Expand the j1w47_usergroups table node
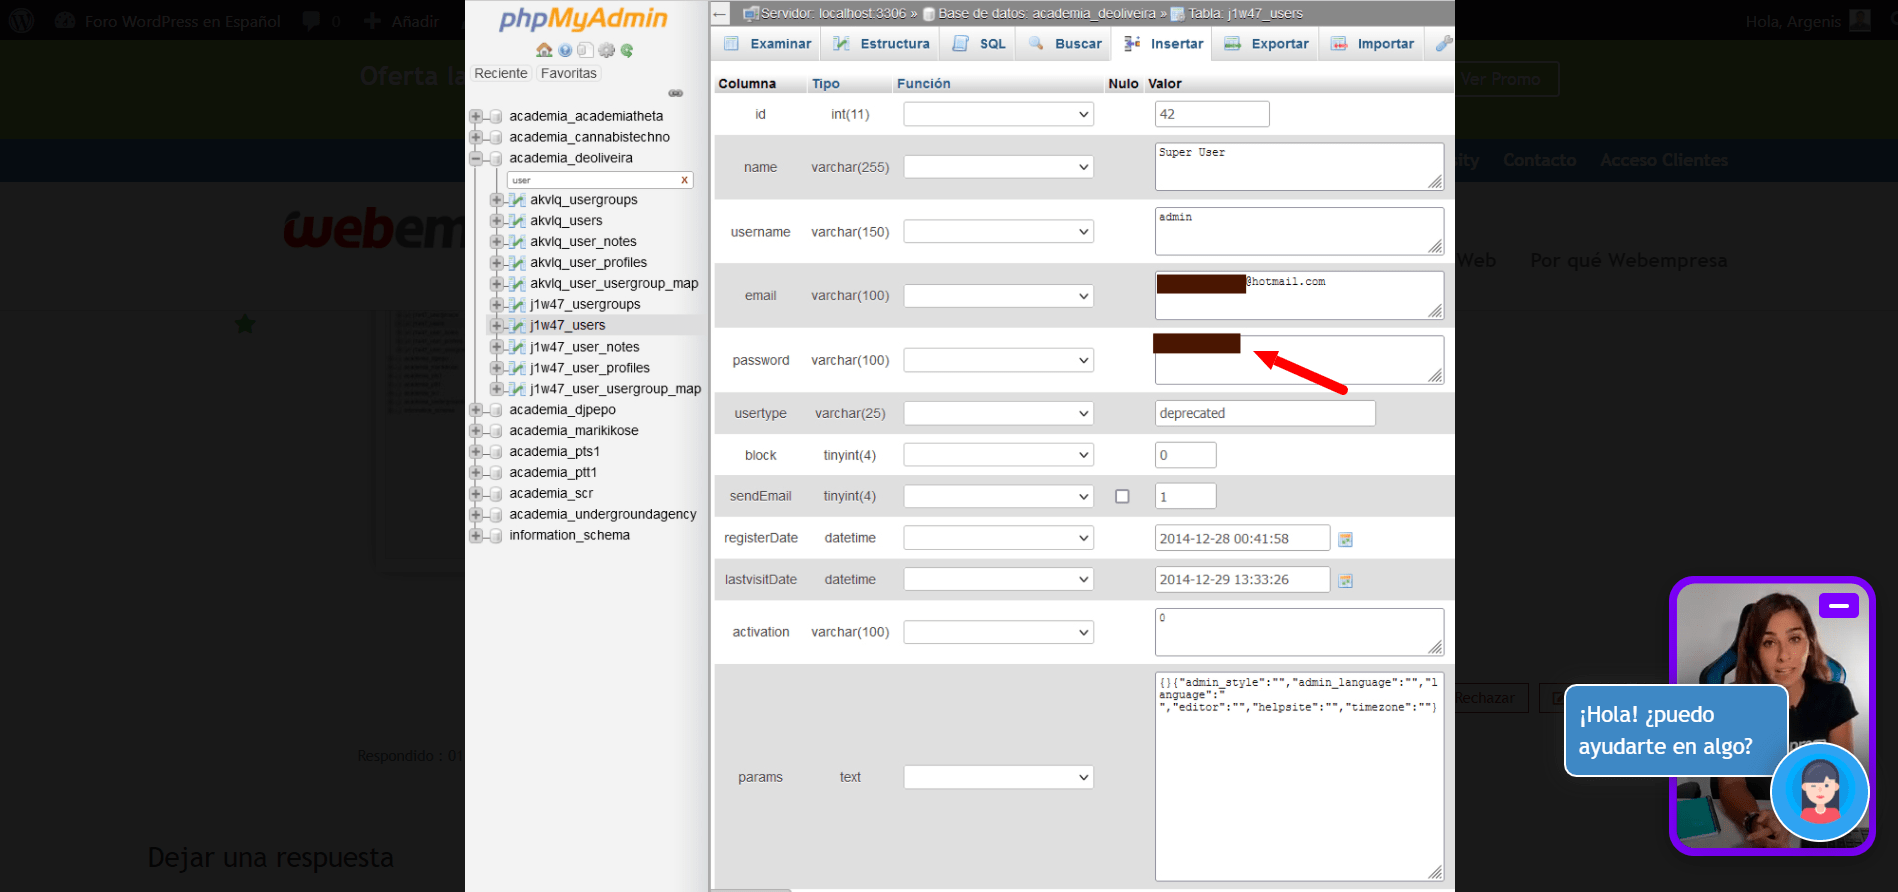This screenshot has height=892, width=1898. 497,305
